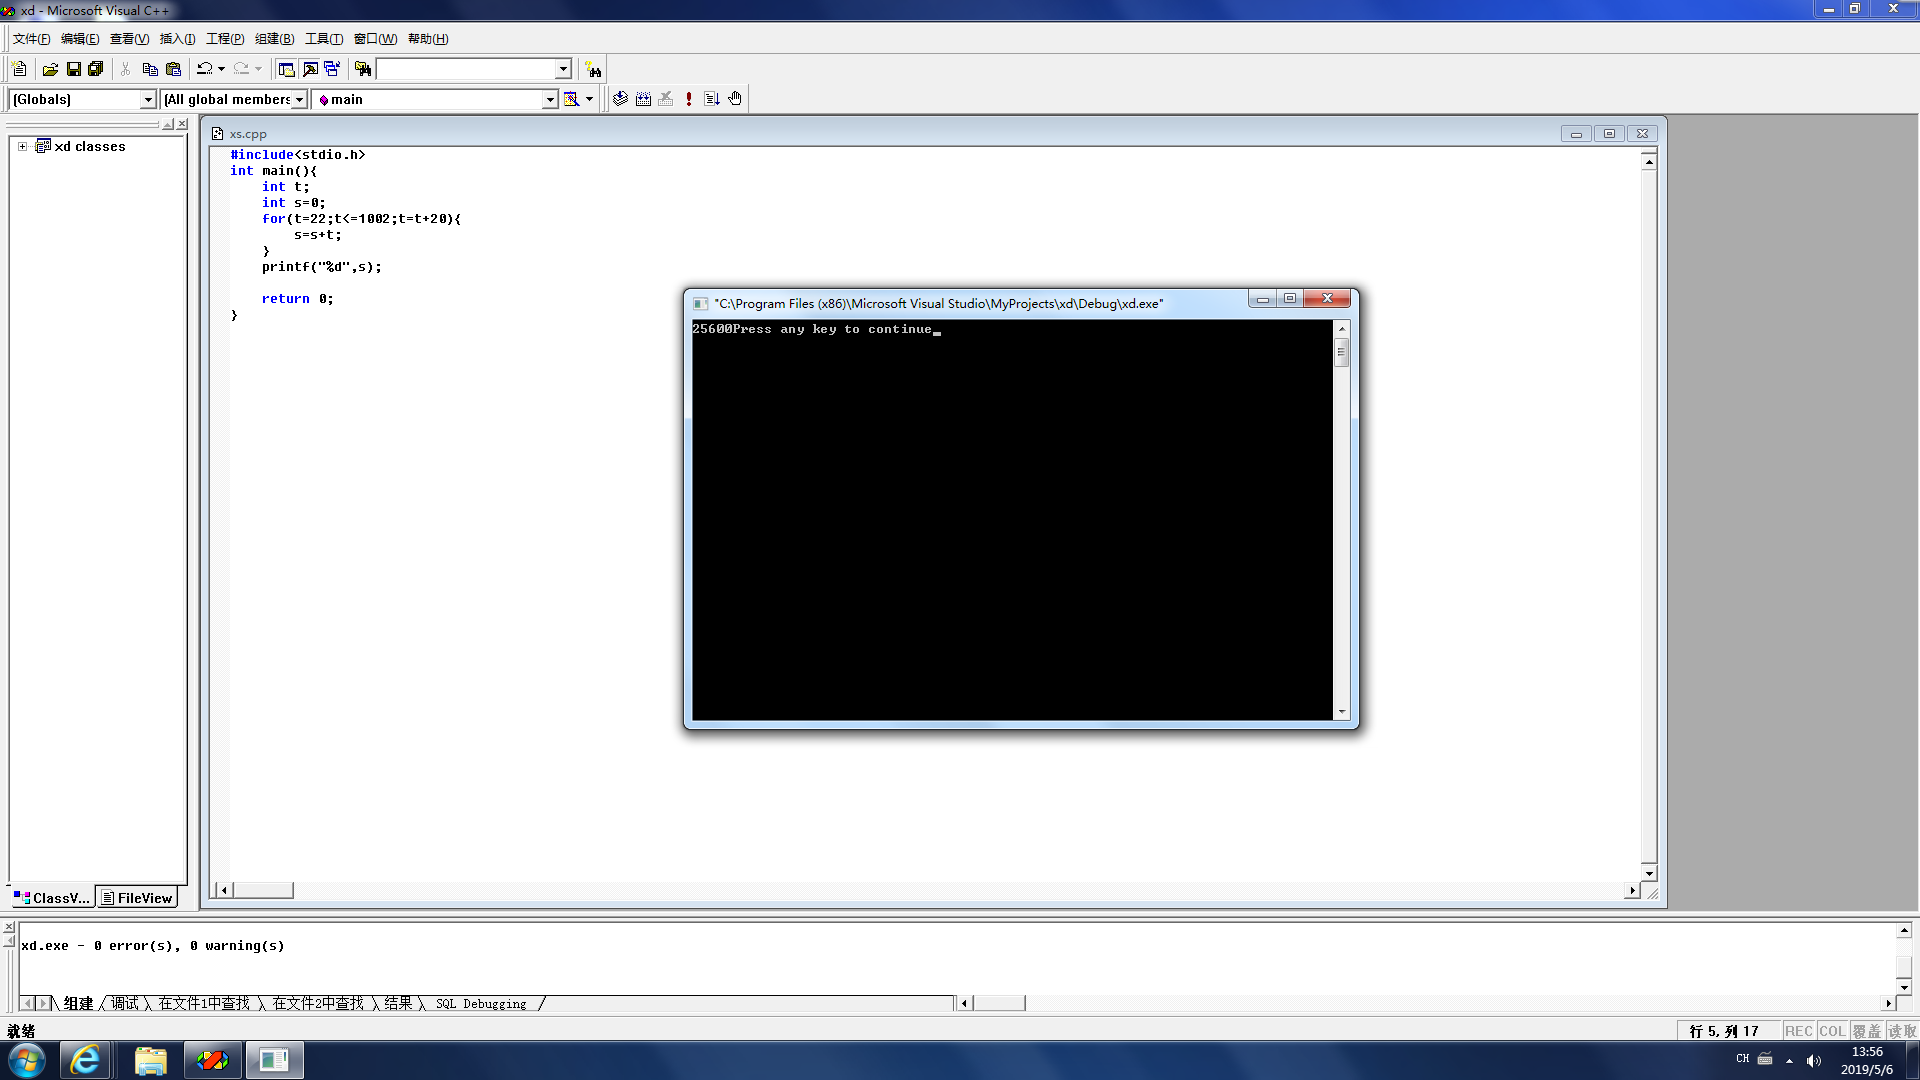Expand the xd classes tree node
Image resolution: width=1920 pixels, height=1080 pixels.
[22, 146]
